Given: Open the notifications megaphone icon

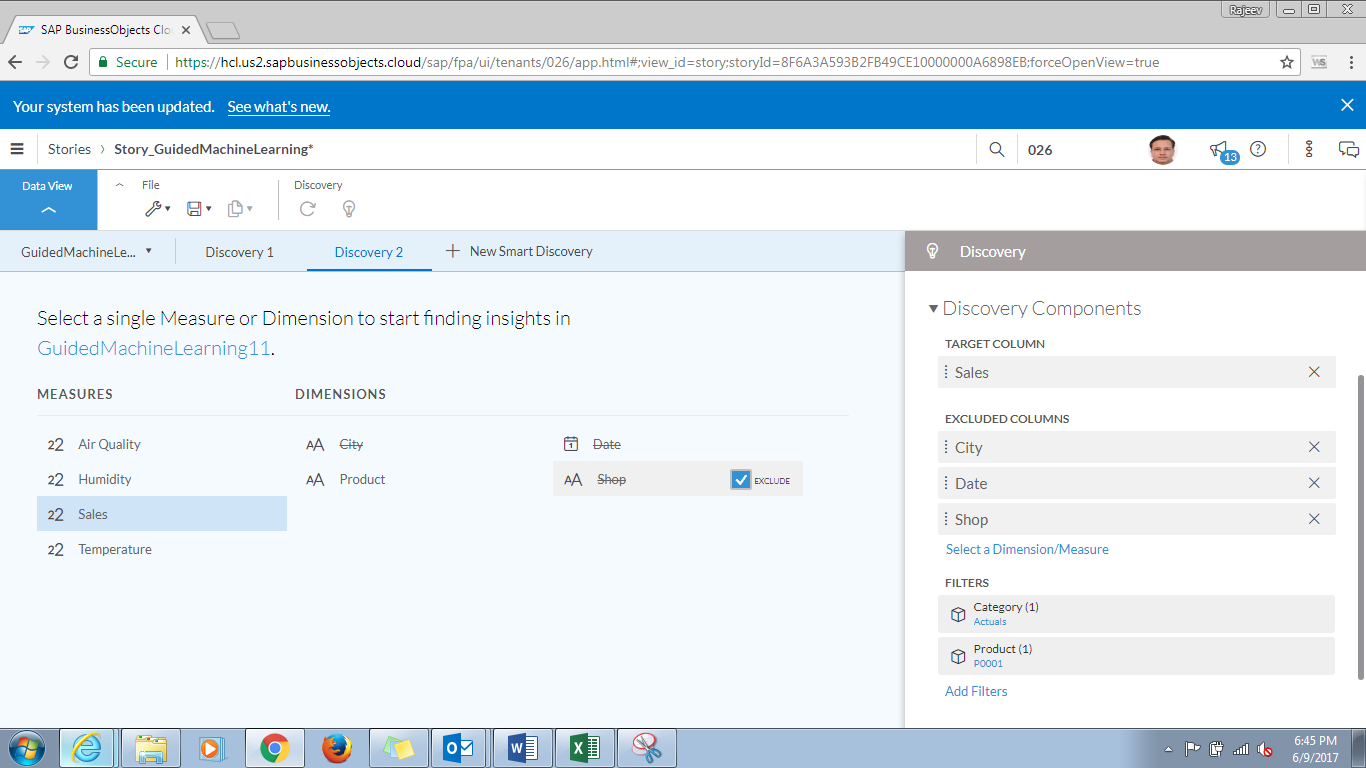Looking at the screenshot, I should tap(1219, 150).
